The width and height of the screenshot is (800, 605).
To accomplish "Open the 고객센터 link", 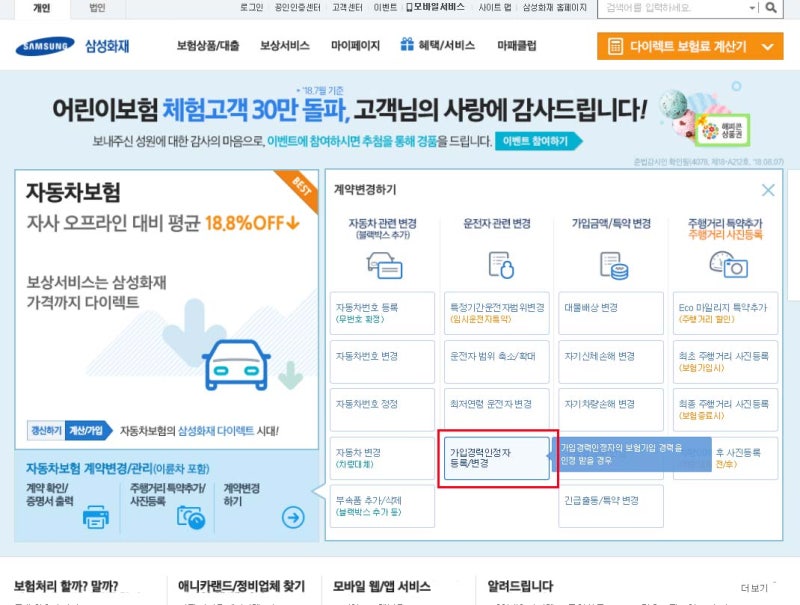I will 347,8.
